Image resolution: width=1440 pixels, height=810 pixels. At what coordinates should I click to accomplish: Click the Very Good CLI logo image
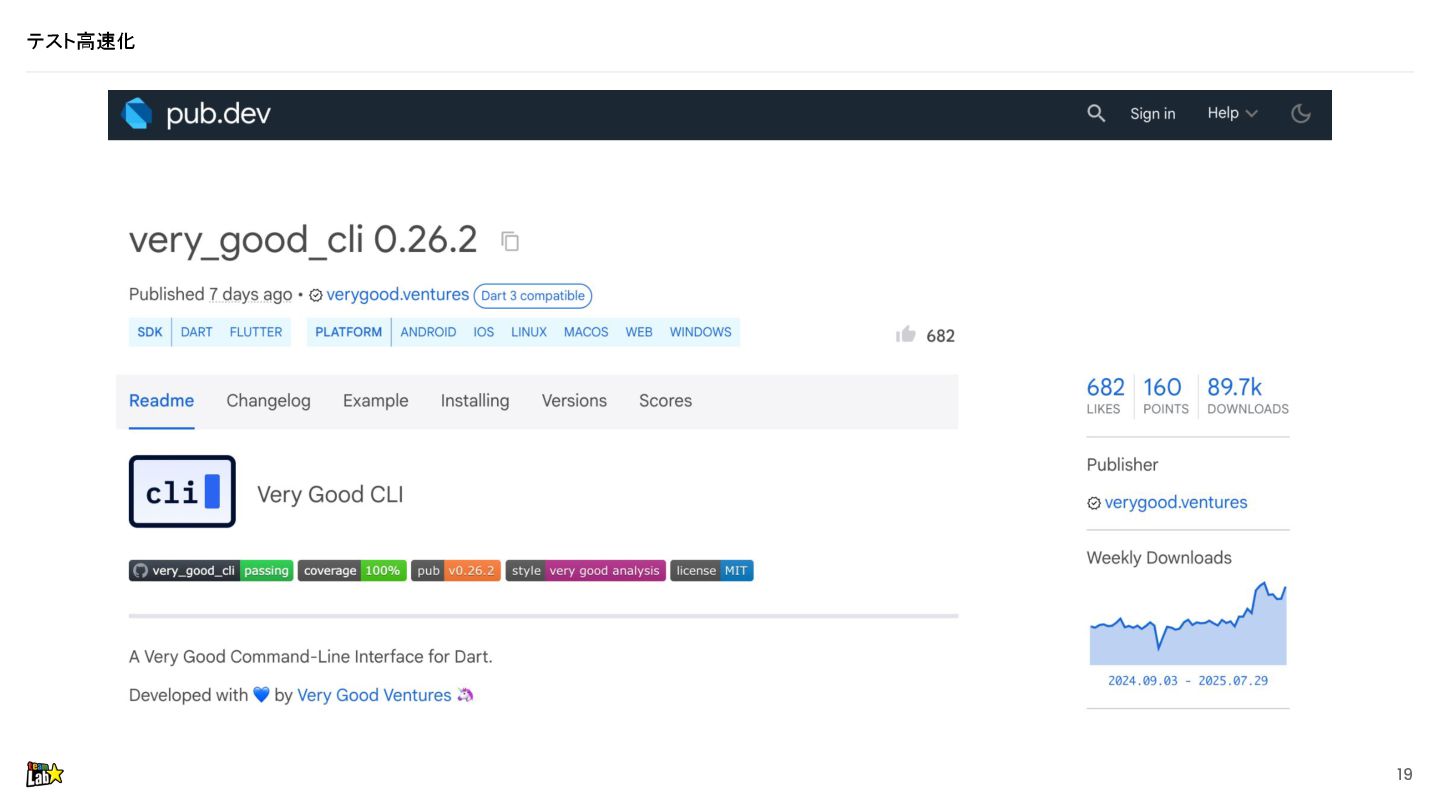pos(182,491)
